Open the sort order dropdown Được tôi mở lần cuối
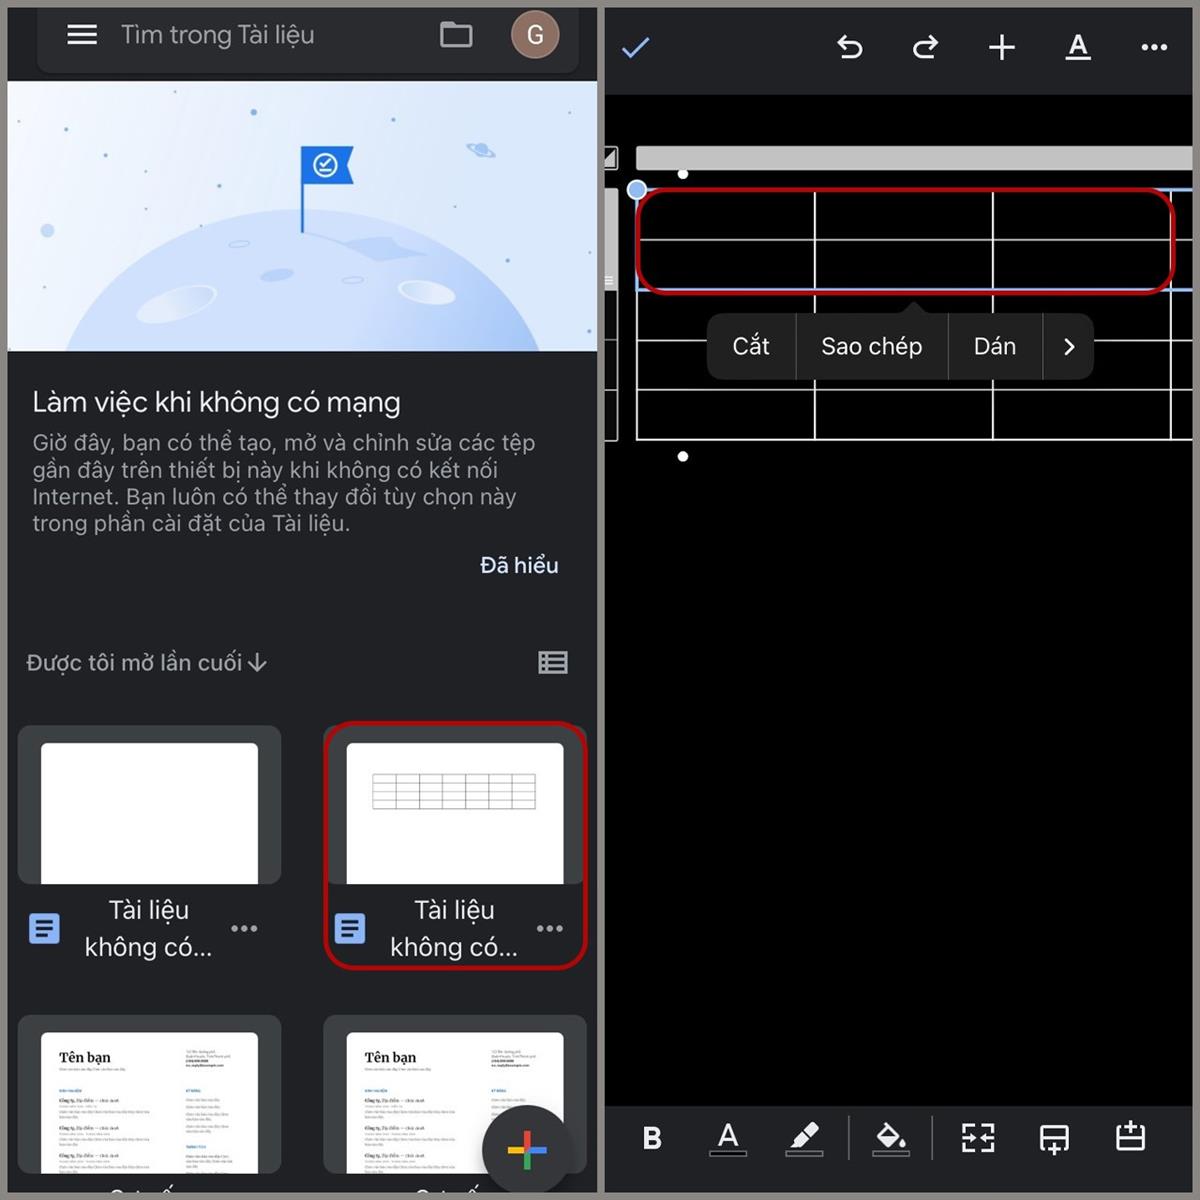Viewport: 1200px width, 1200px height. [x=145, y=662]
